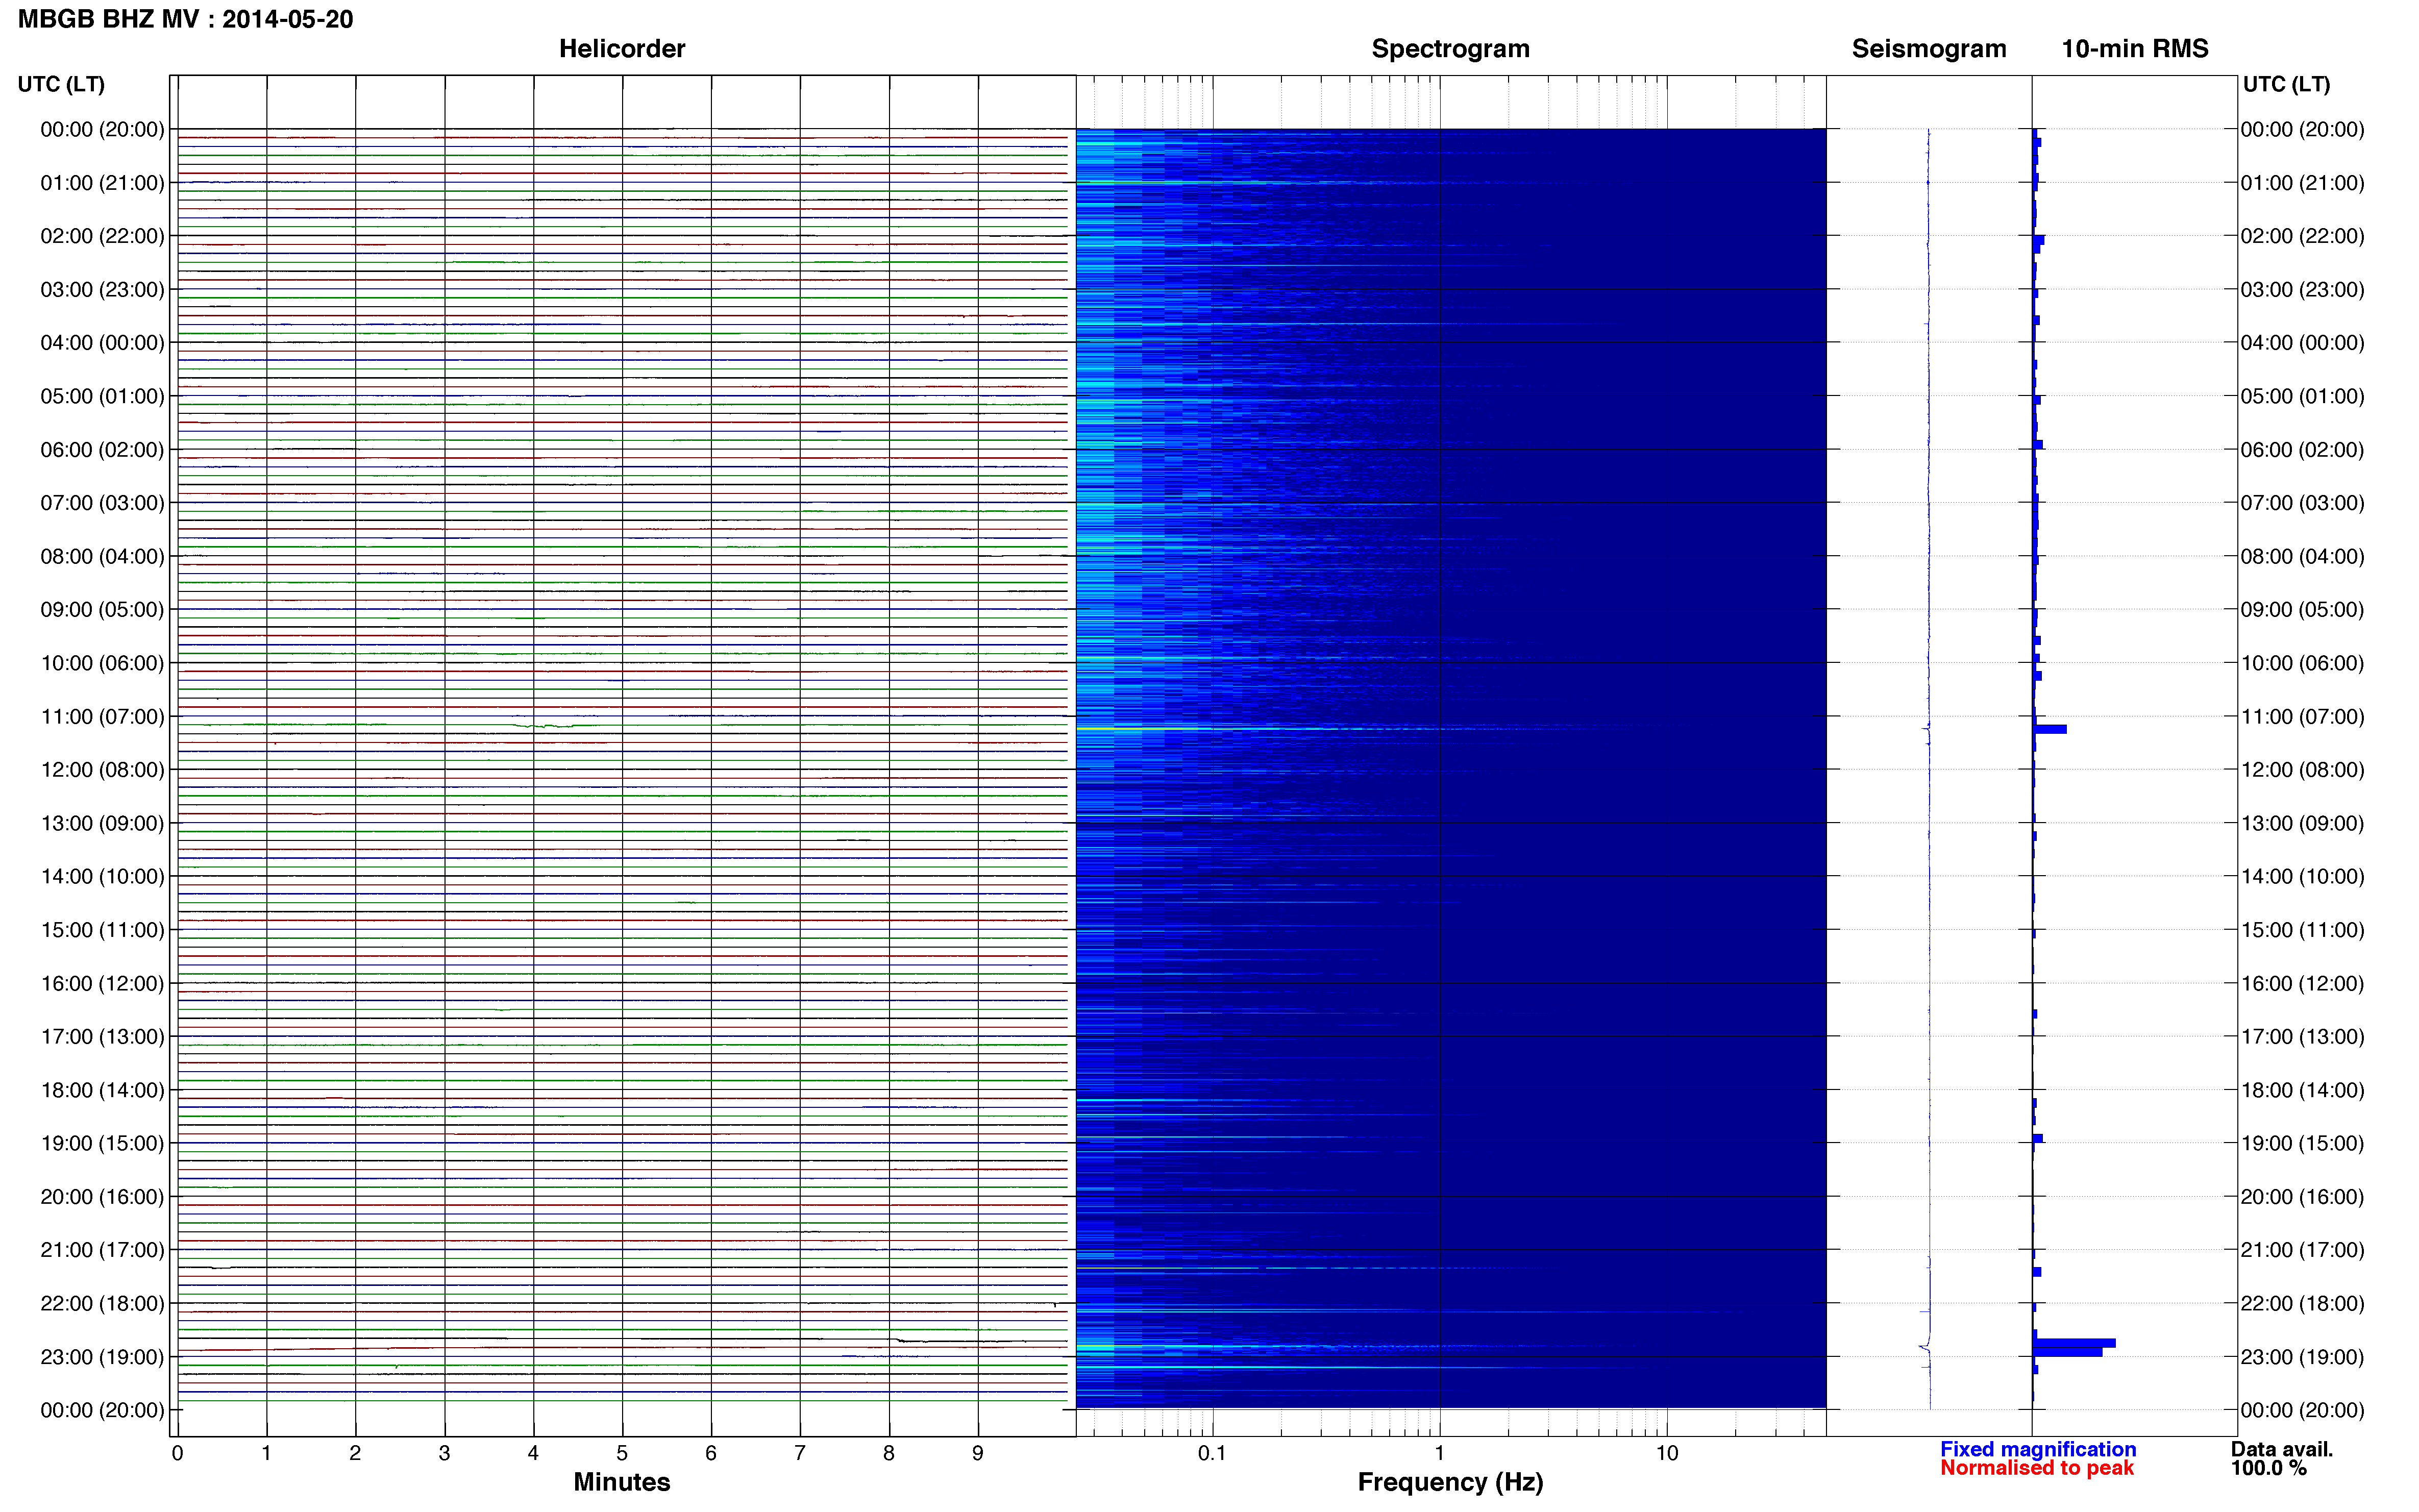Select left-axis time label 01:00 (21:00)

pyautogui.click(x=102, y=183)
